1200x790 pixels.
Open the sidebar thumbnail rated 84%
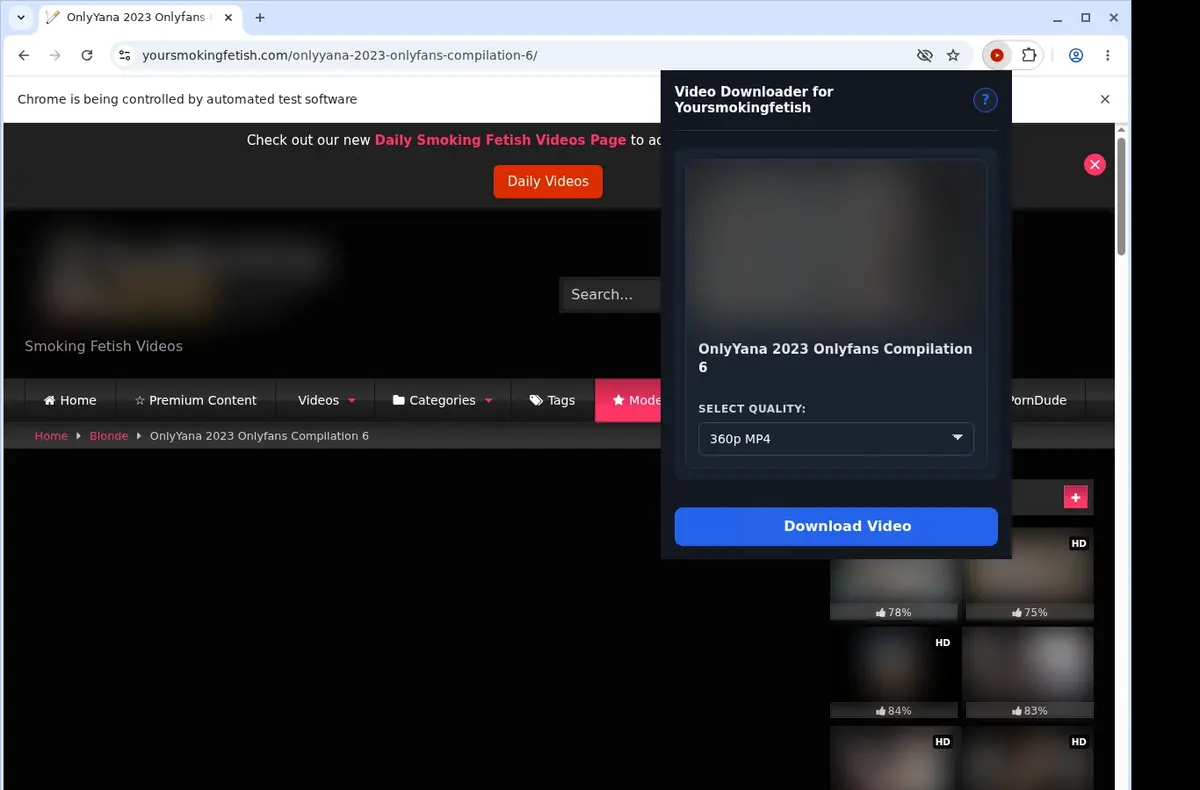click(x=895, y=673)
